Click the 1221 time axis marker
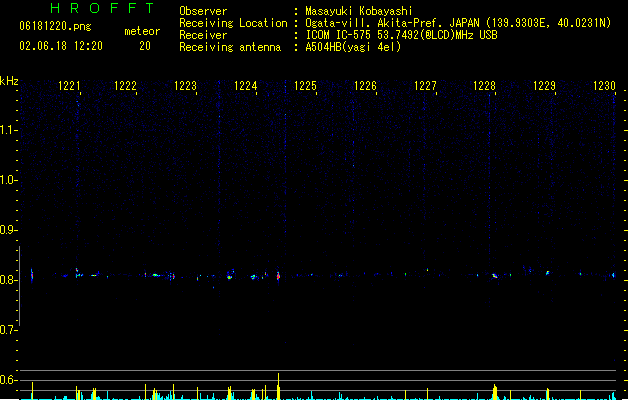 69,86
